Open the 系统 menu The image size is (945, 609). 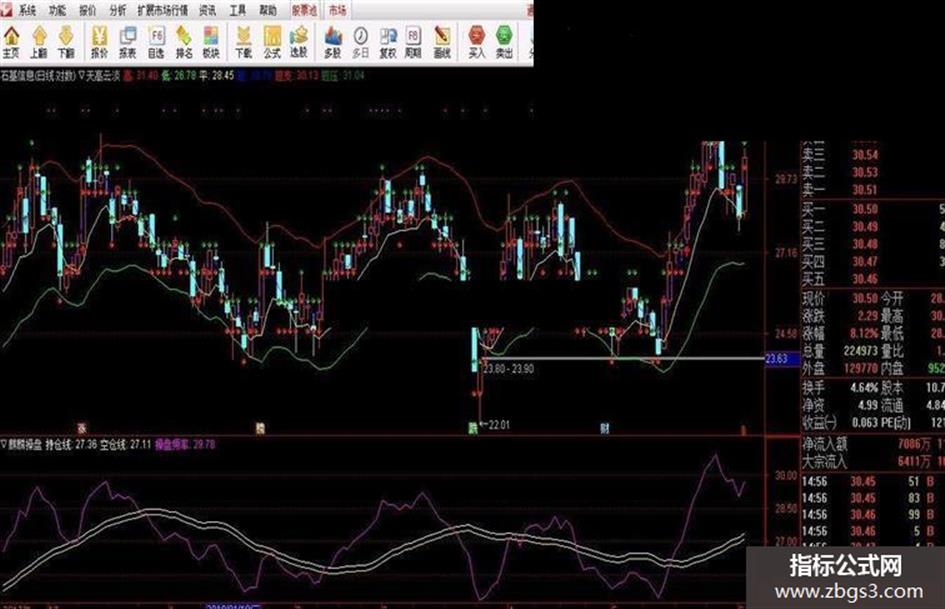point(27,10)
